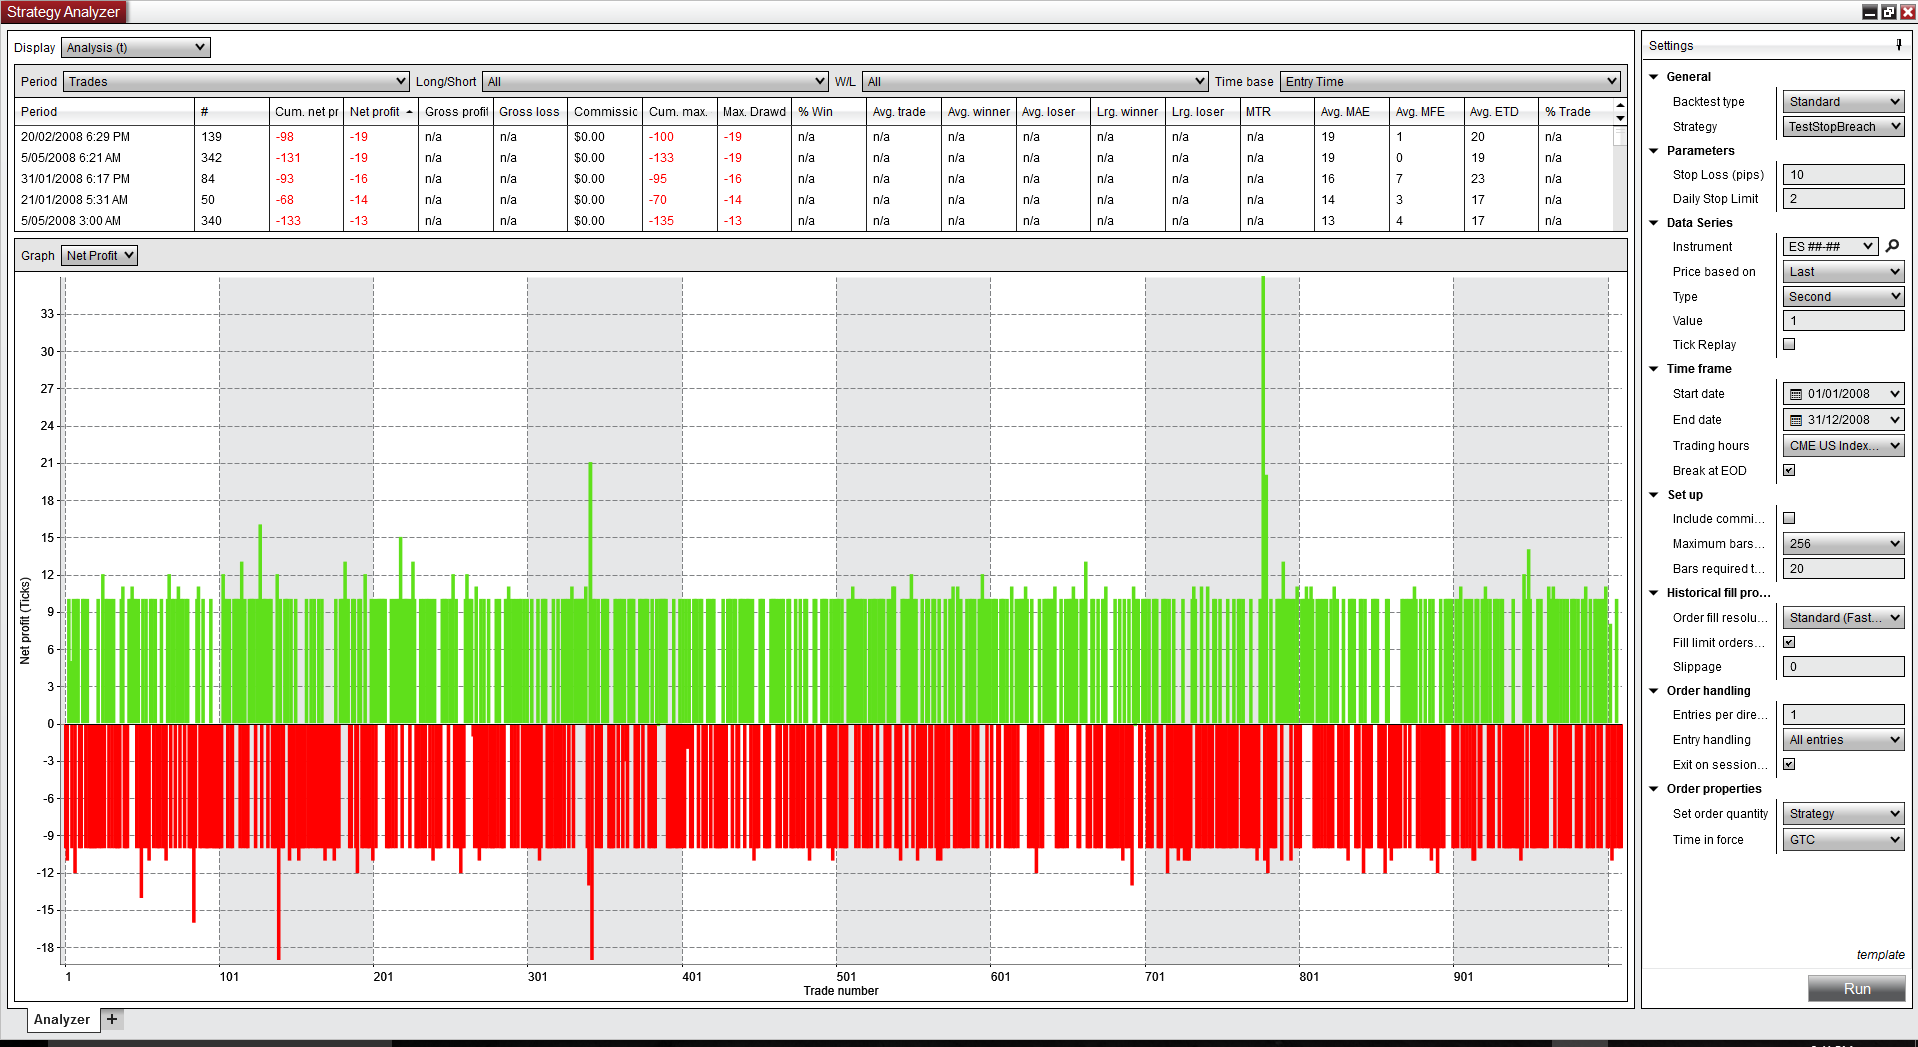Sort table by Avg. MAE column
This screenshot has width=1918, height=1047.
coord(1352,112)
